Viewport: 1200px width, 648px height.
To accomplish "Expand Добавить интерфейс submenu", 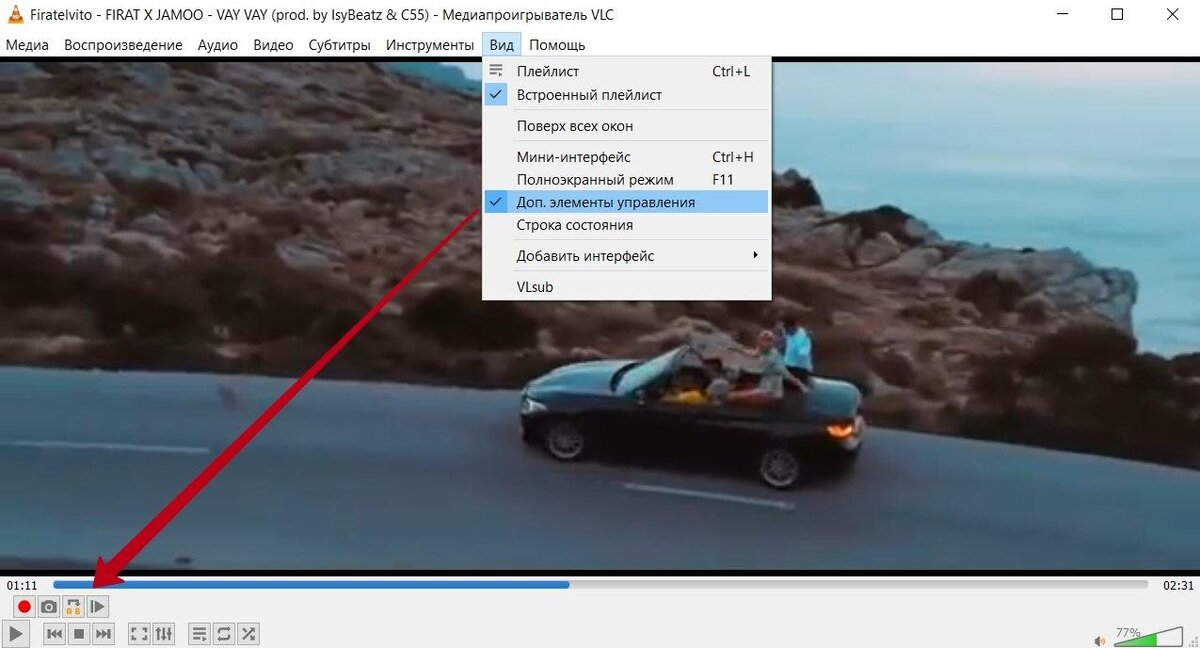I will 626,256.
